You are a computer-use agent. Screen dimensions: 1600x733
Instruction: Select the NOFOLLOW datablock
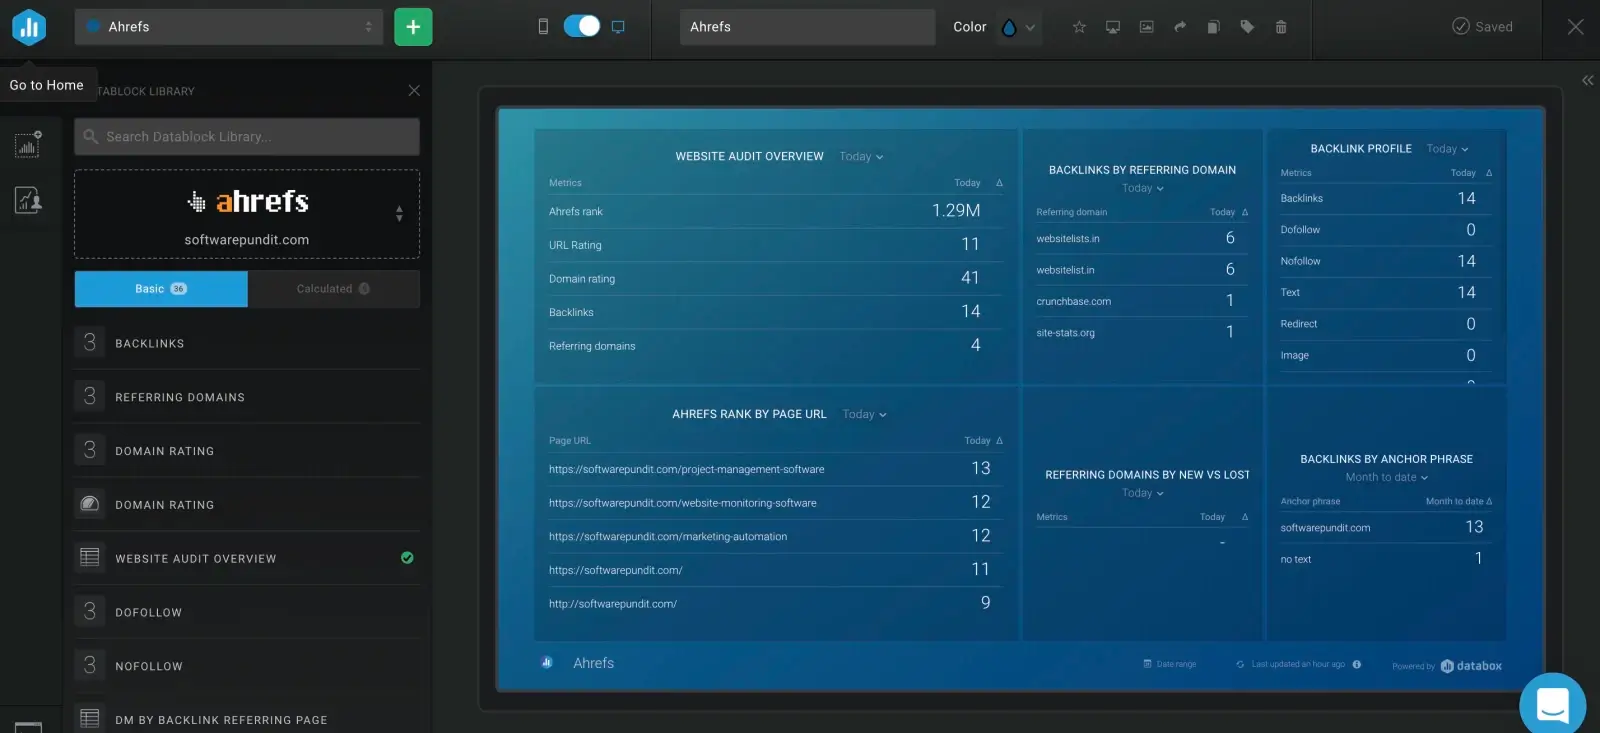point(247,666)
